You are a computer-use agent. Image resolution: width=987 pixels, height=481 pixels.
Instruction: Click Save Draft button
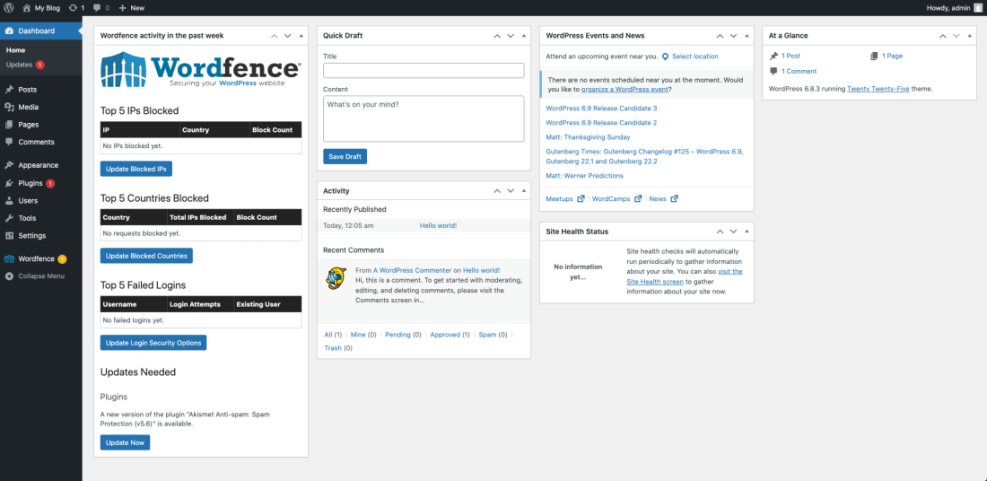[x=345, y=157]
